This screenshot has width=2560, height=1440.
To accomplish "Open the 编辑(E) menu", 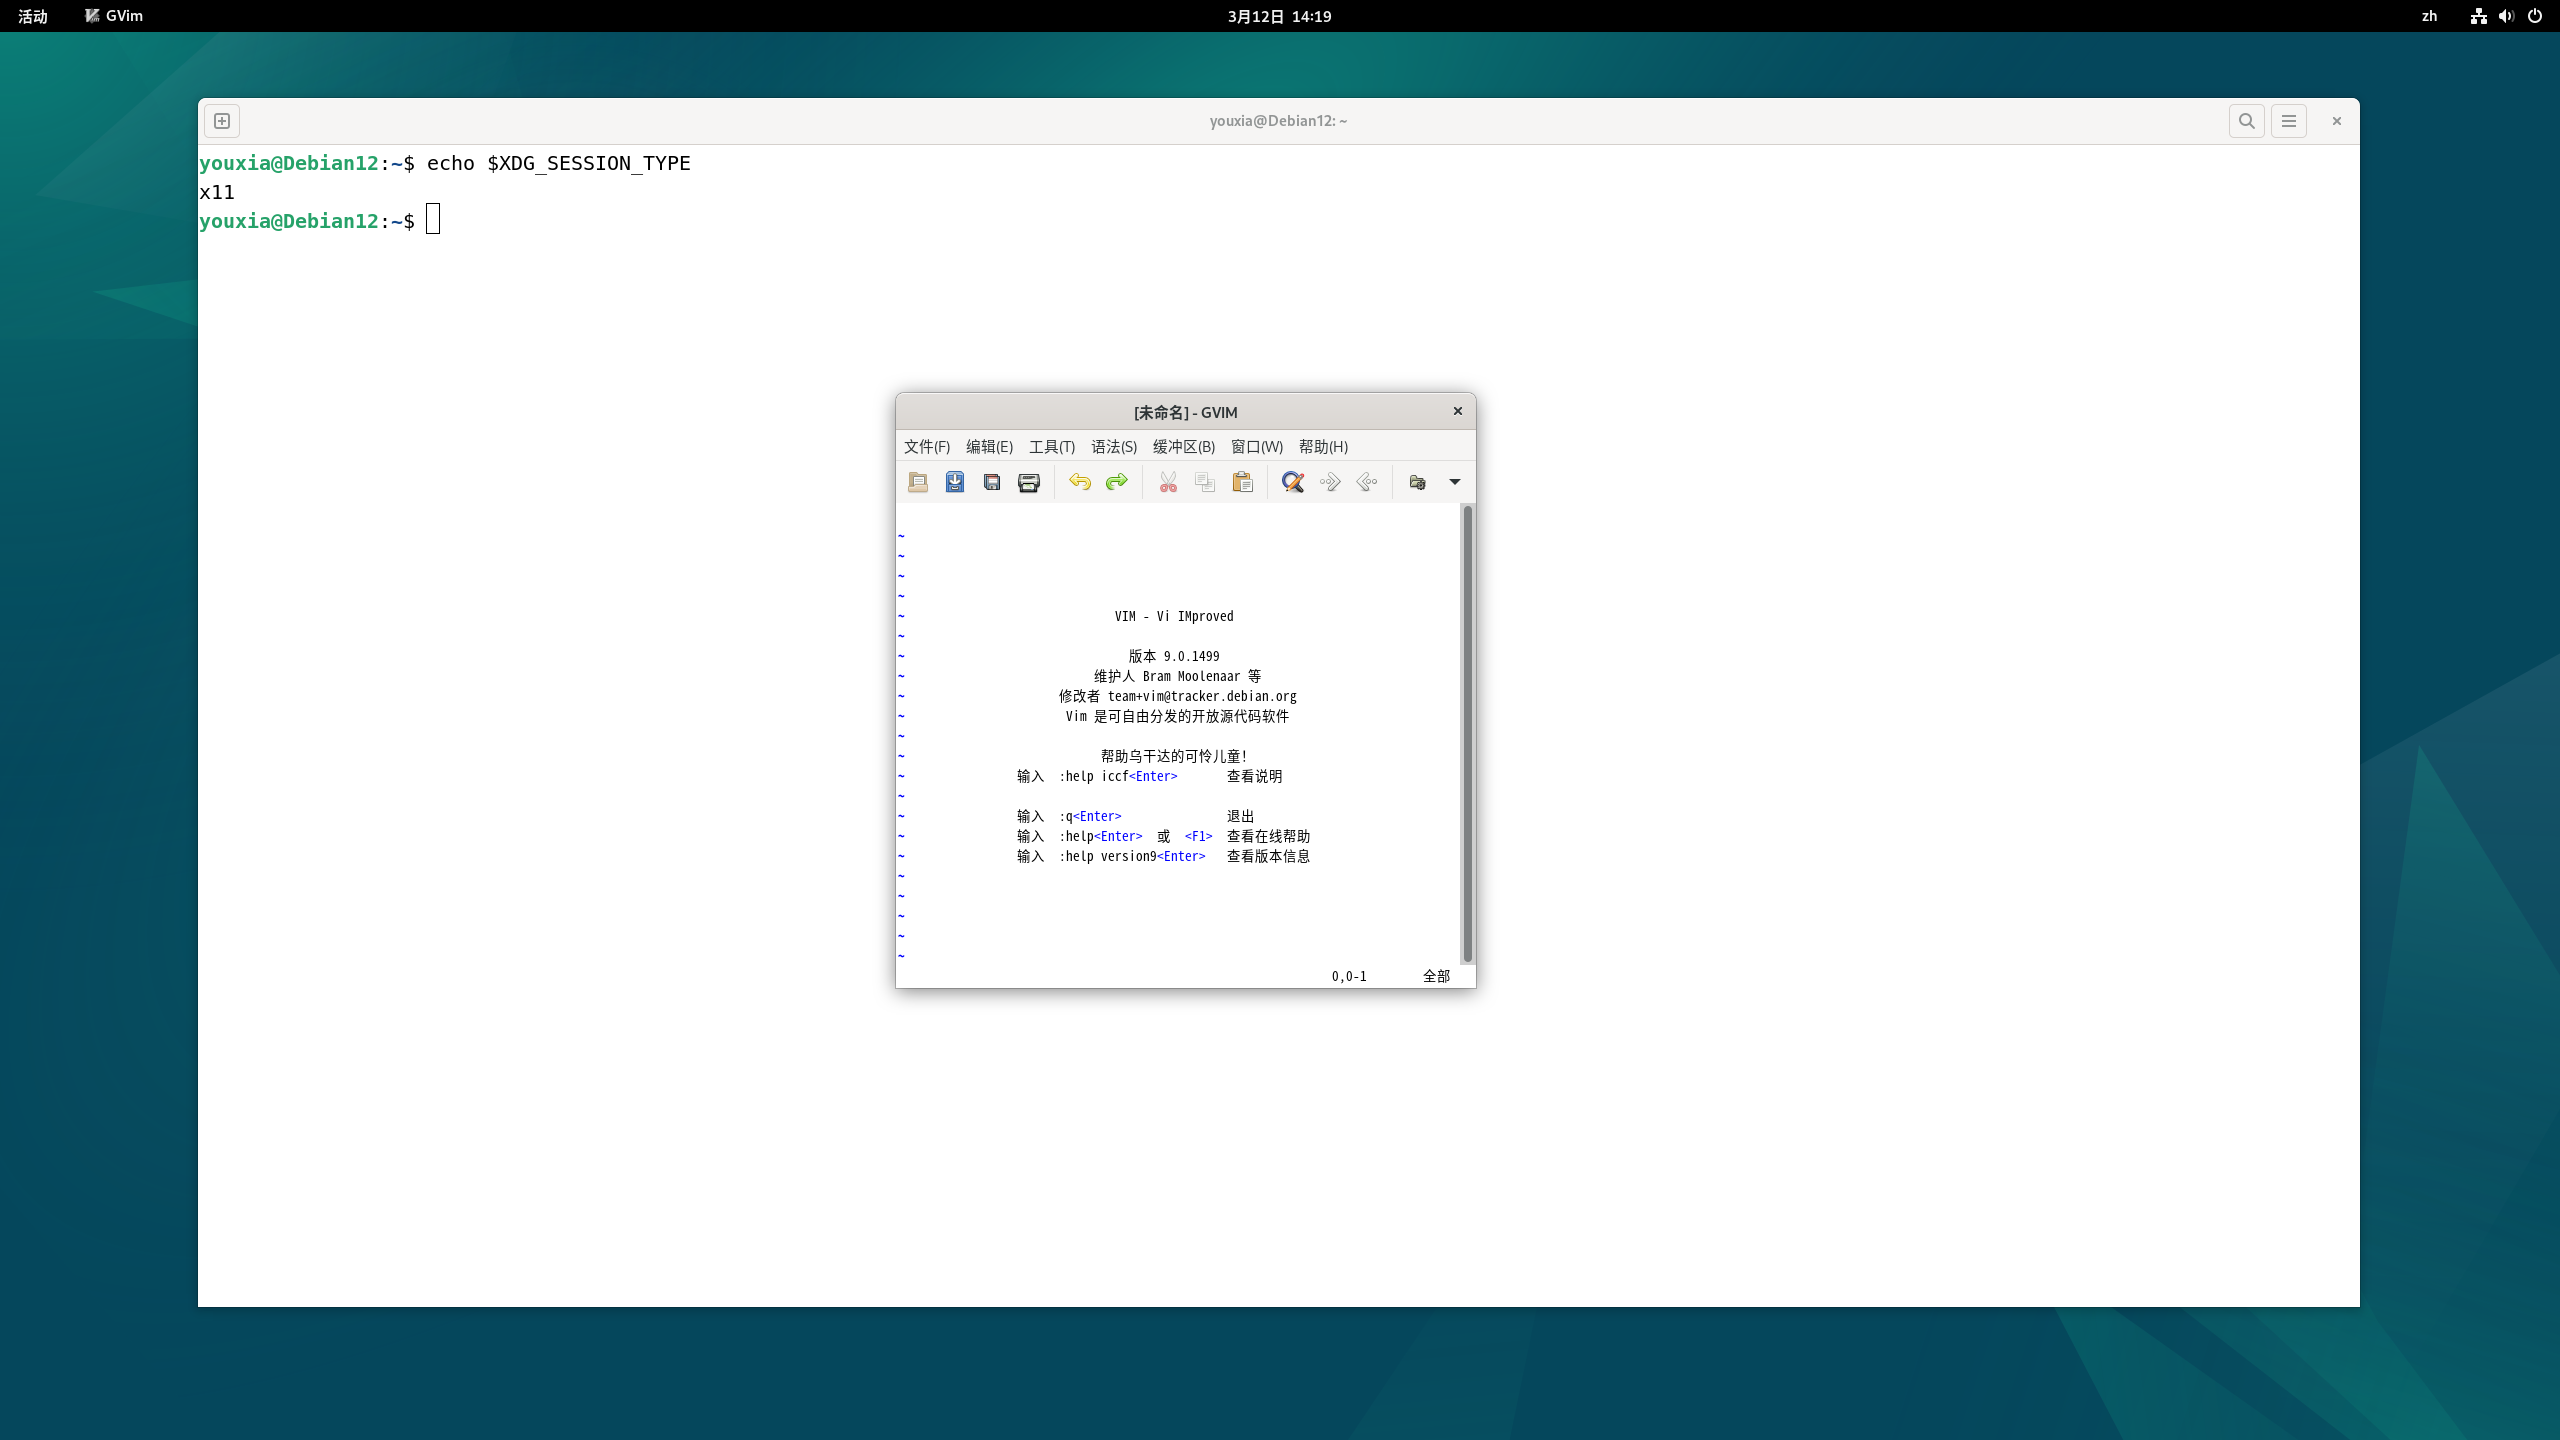I will point(988,447).
